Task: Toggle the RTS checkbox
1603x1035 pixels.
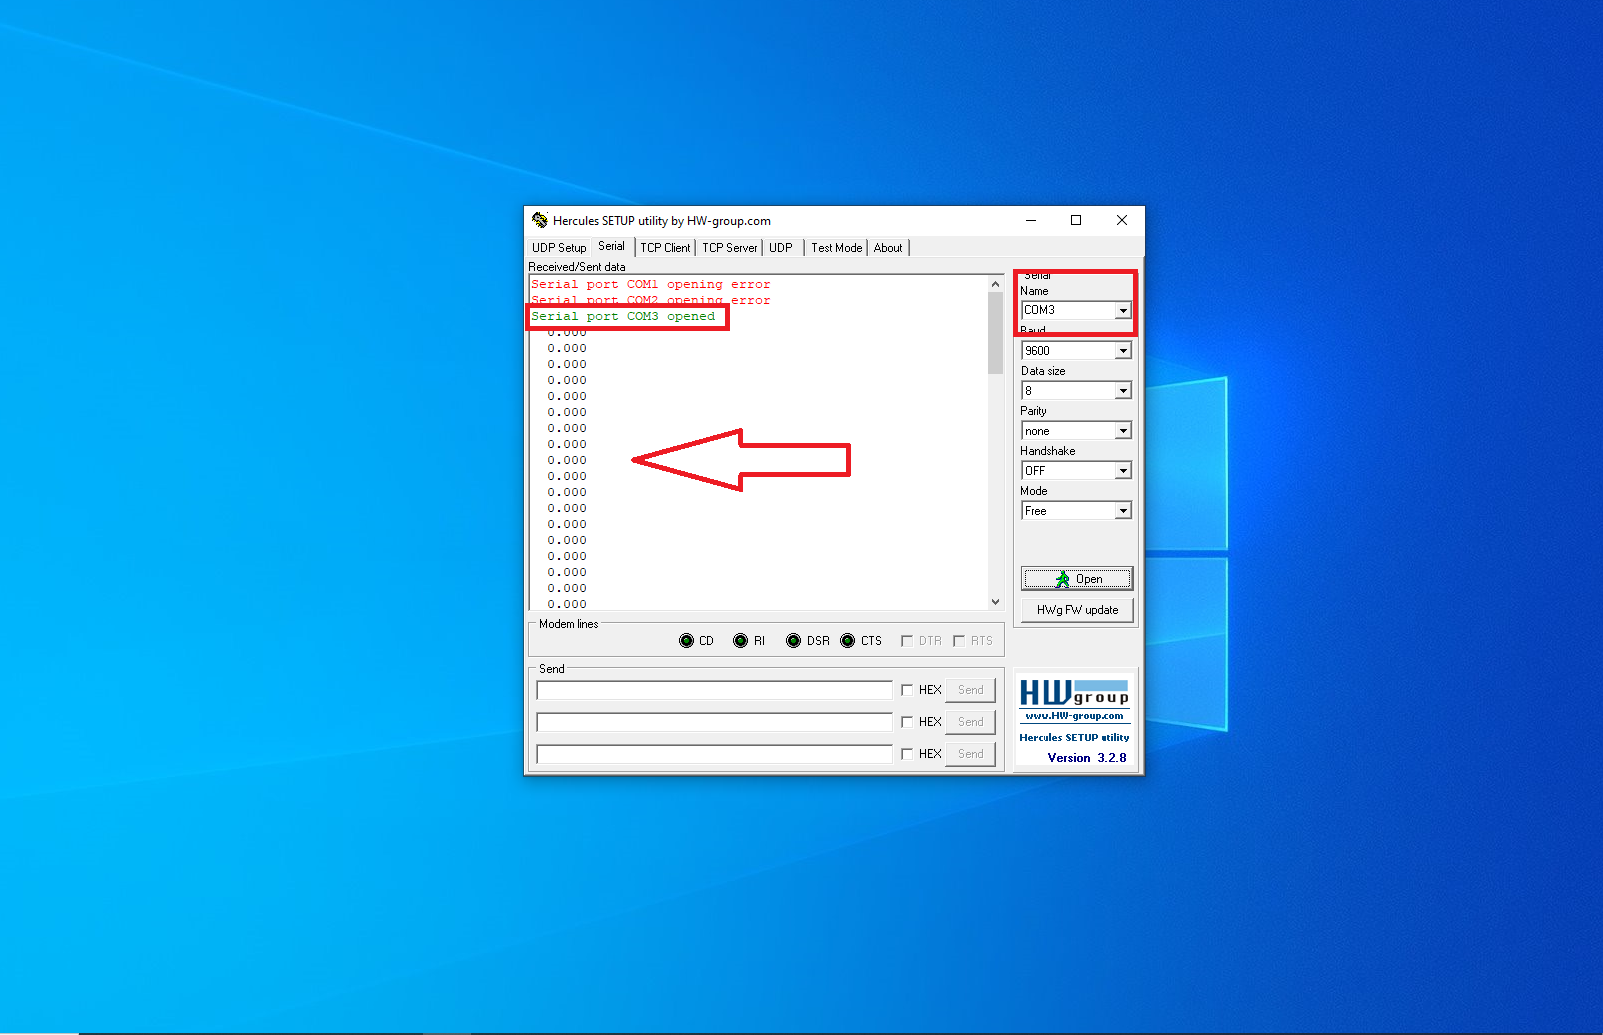Action: [x=959, y=641]
